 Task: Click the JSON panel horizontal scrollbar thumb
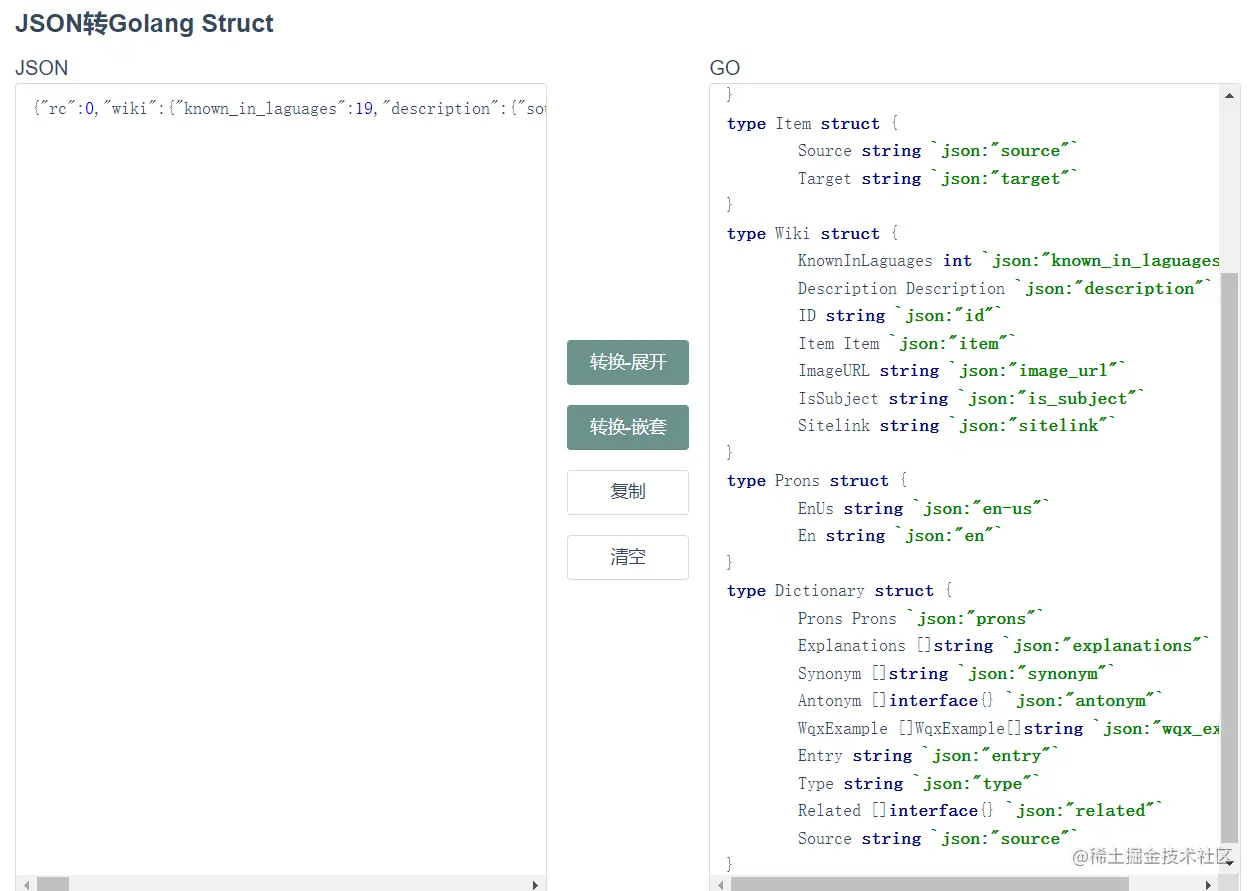click(53, 884)
